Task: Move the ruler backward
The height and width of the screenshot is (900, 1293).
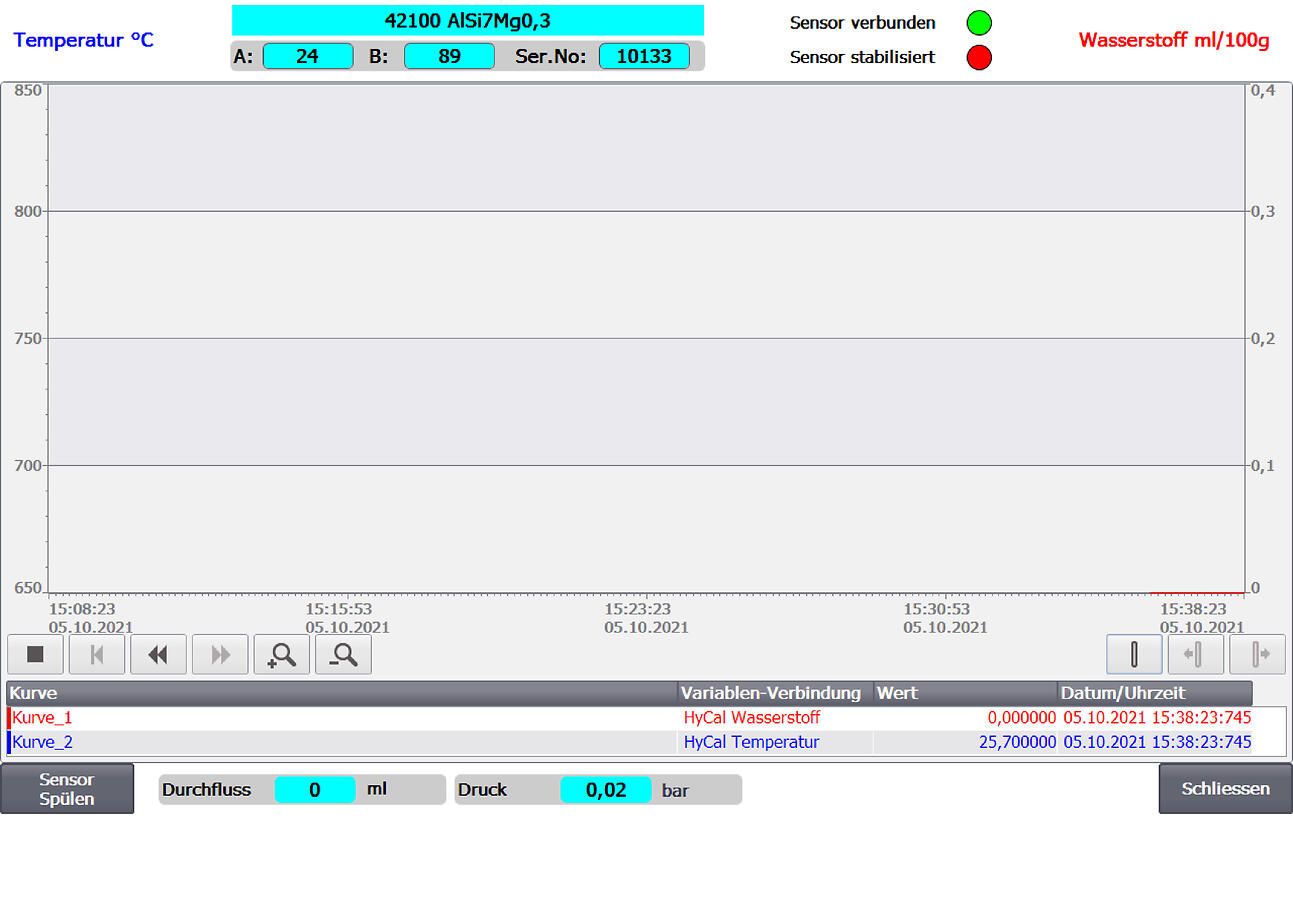Action: coord(1195,655)
